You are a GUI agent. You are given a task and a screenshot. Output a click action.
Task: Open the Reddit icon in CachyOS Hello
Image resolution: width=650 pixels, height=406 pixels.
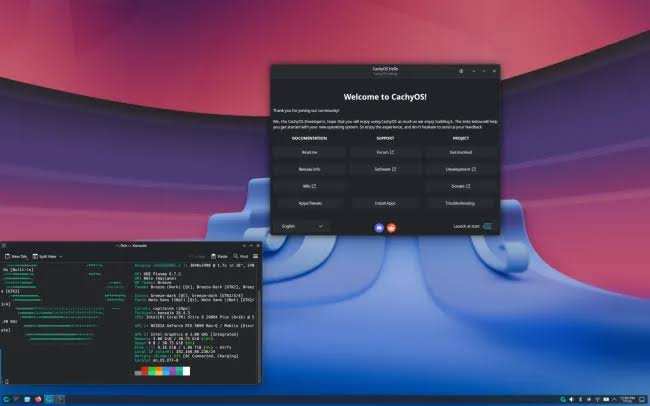point(391,227)
